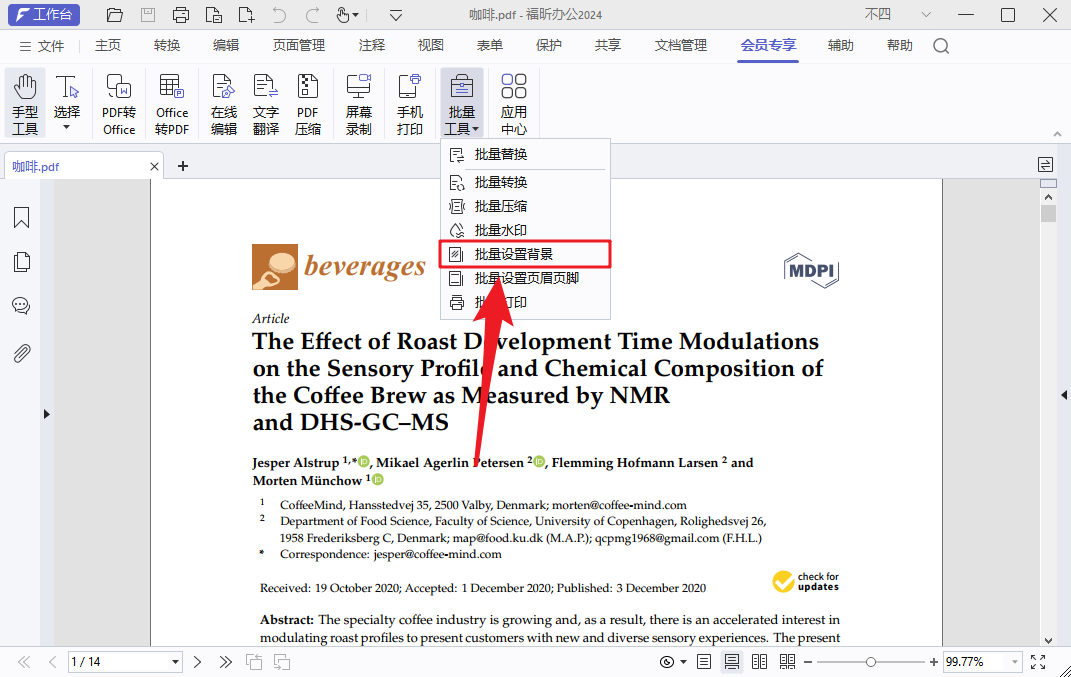The width and height of the screenshot is (1071, 677).
Task: Click the 工作台 workbench button
Action: [43, 15]
